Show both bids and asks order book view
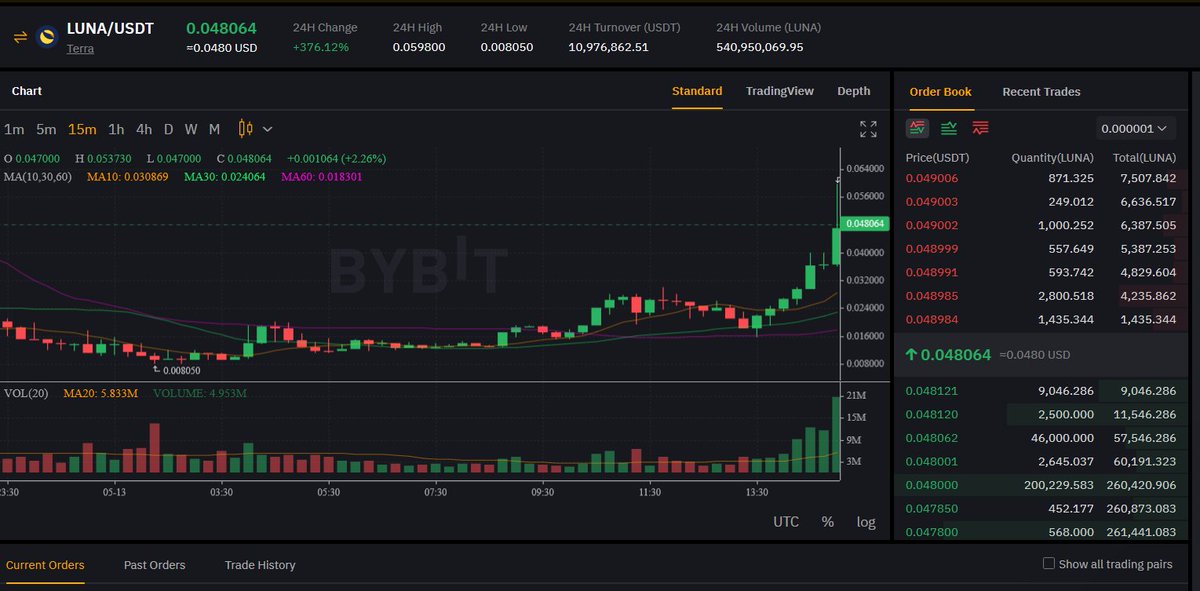 point(917,128)
